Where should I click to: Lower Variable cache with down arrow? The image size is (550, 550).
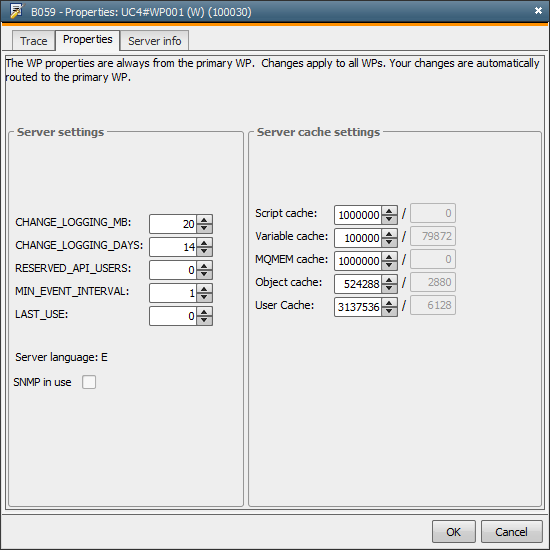click(x=389, y=242)
